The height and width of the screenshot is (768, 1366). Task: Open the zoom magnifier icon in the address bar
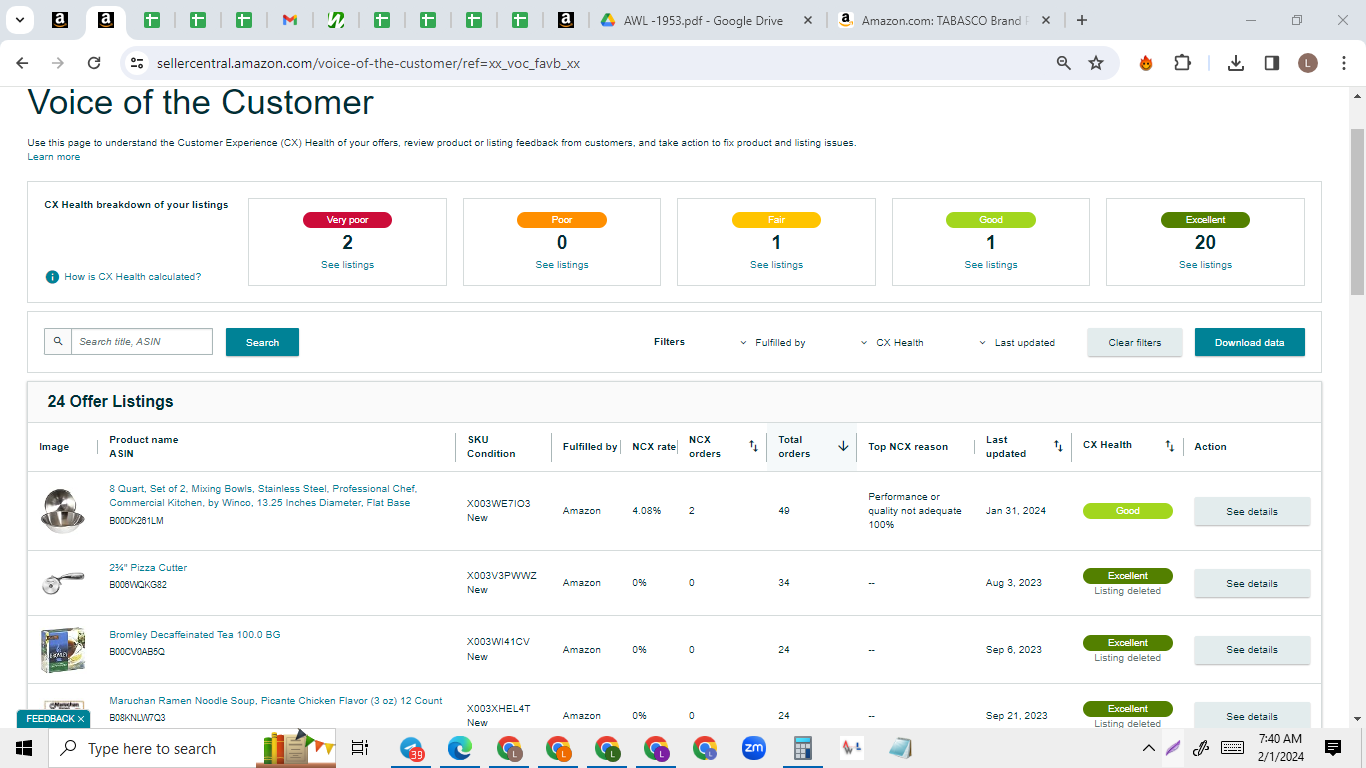point(1064,63)
